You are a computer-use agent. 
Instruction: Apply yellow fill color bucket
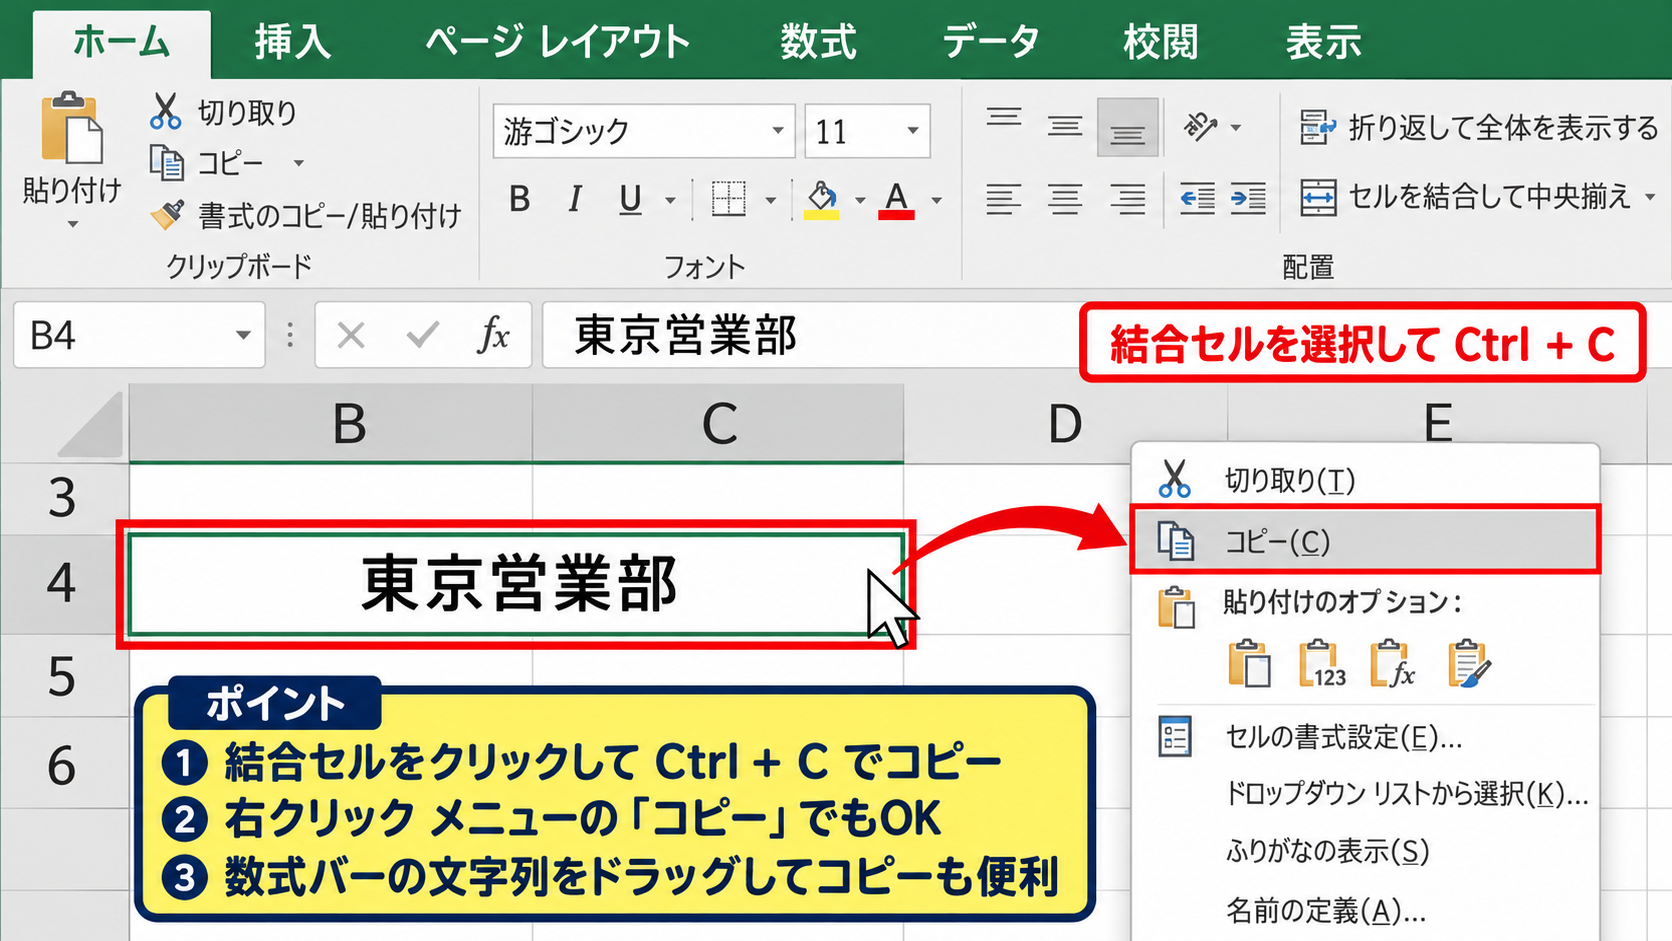pyautogui.click(x=822, y=200)
